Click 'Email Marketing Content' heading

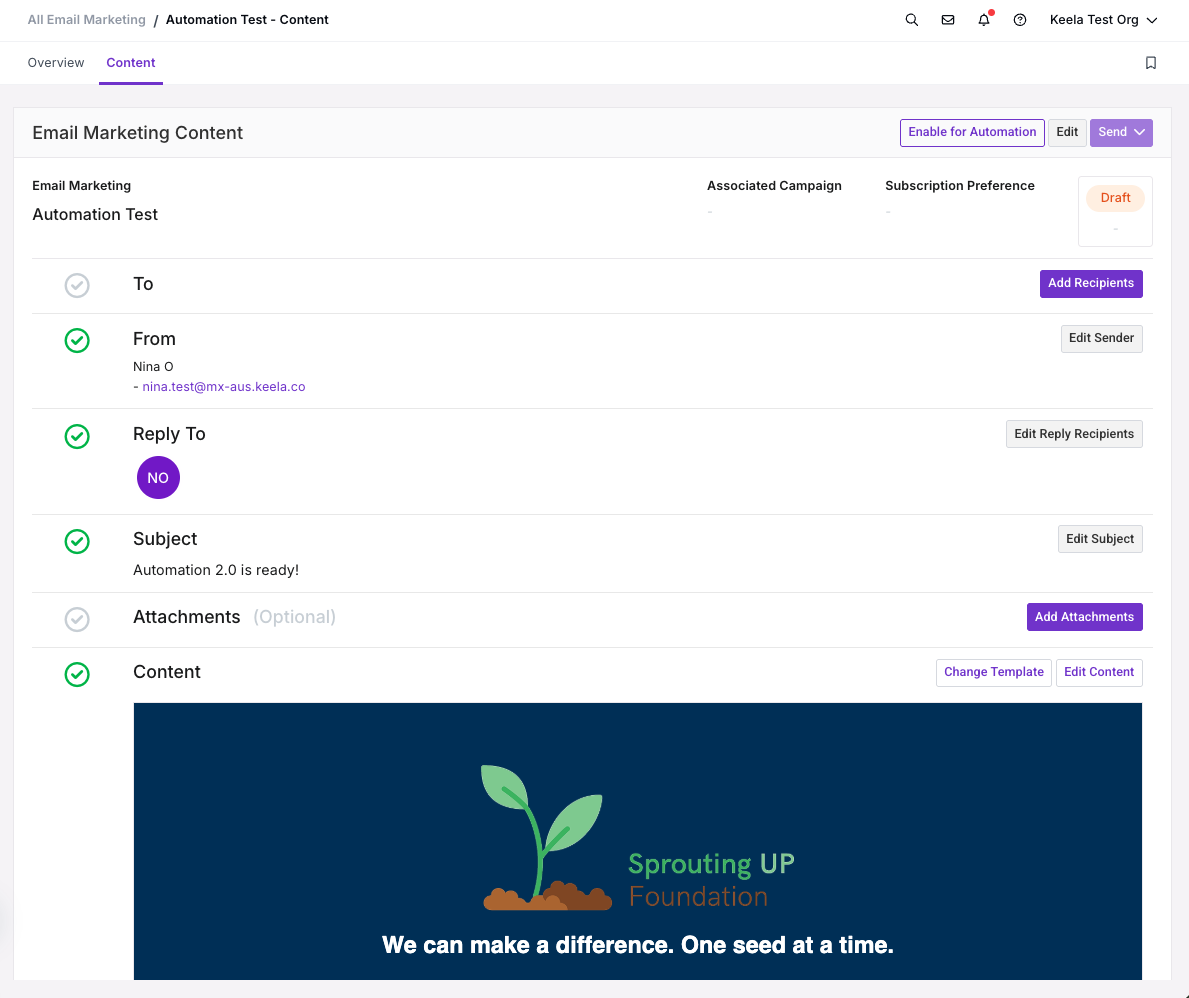[137, 133]
